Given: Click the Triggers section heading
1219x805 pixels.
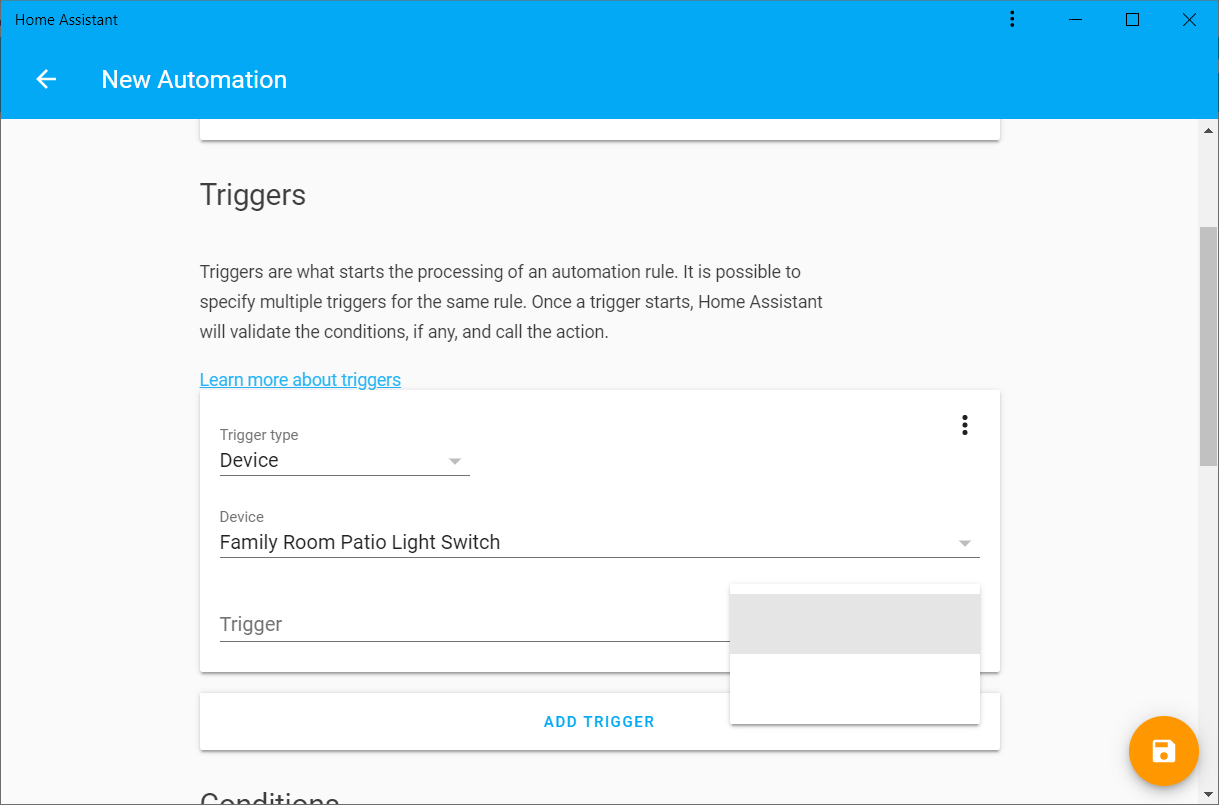Looking at the screenshot, I should click(253, 195).
